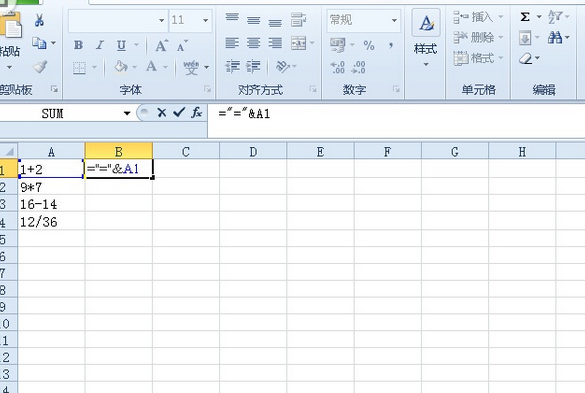Confirm formula entry with checkmark
This screenshot has width=585, height=393.
pyautogui.click(x=179, y=112)
